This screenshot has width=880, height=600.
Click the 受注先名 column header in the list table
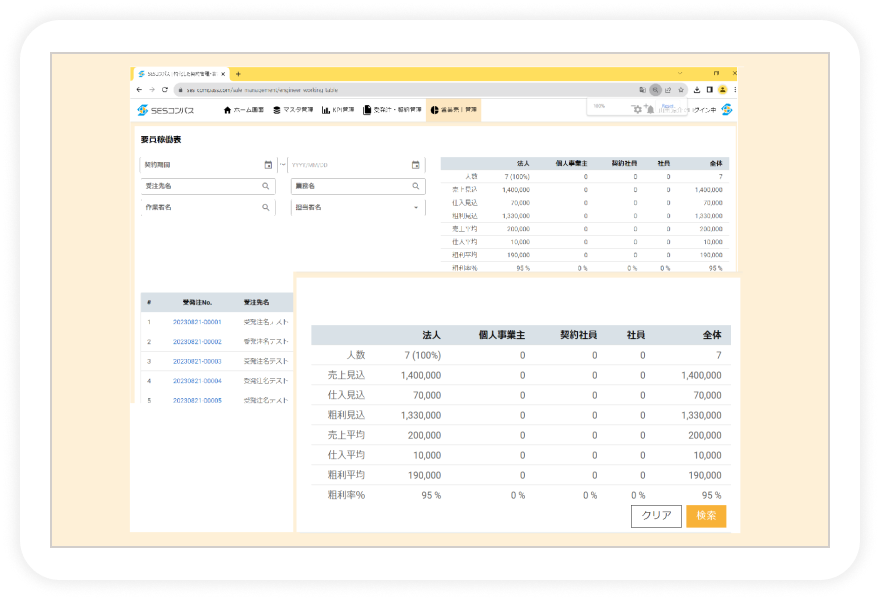coord(256,303)
